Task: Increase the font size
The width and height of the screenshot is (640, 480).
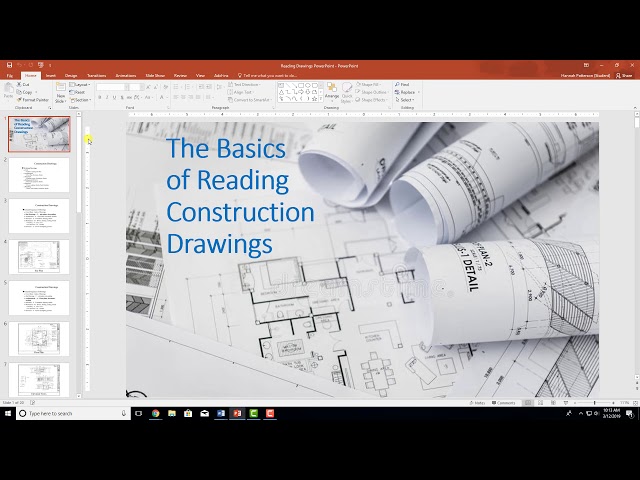Action: (148, 87)
